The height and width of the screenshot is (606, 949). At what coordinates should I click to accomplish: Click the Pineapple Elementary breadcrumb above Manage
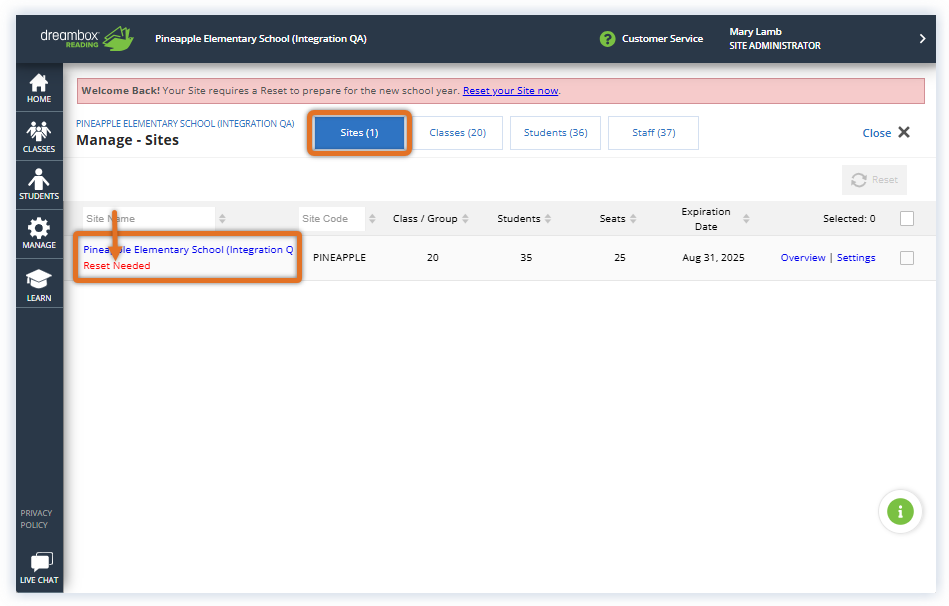coord(185,124)
